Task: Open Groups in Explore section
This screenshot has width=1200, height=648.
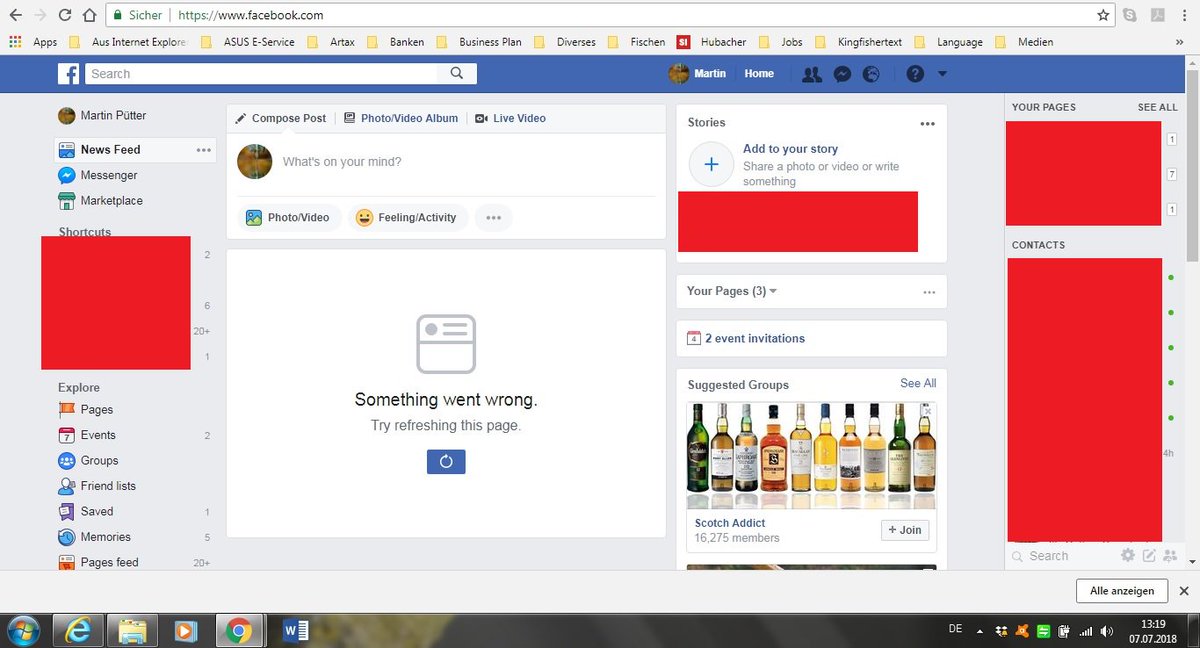Action: [x=88, y=461]
